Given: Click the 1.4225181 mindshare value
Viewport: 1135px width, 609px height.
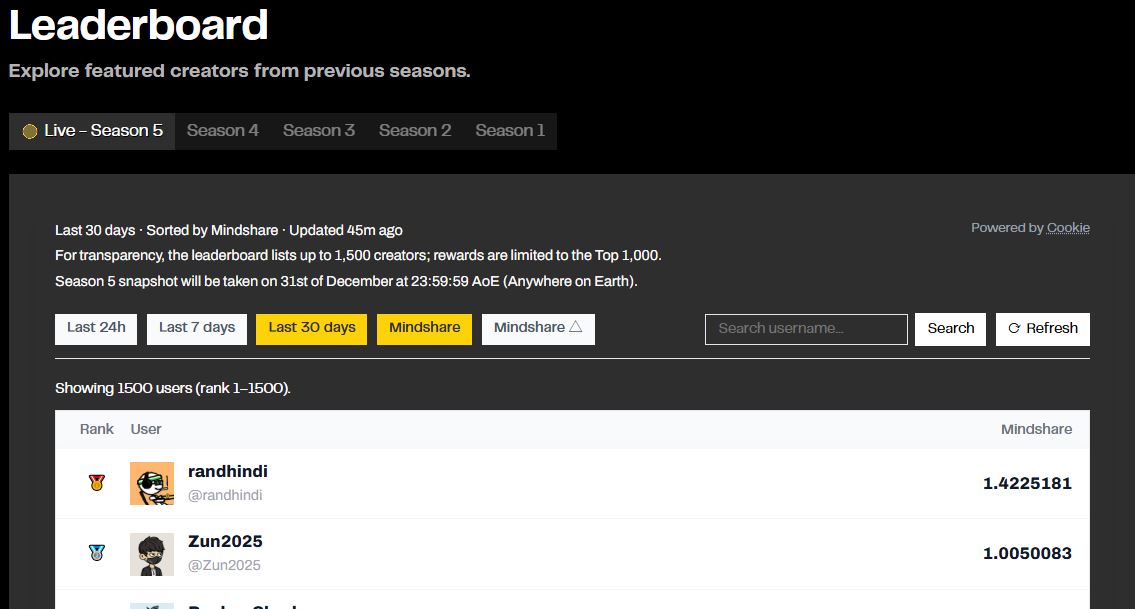Looking at the screenshot, I should (1027, 484).
